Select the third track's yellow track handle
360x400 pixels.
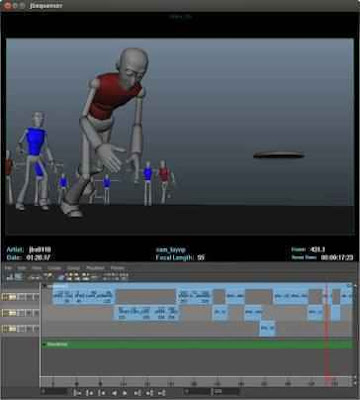(x=9, y=329)
